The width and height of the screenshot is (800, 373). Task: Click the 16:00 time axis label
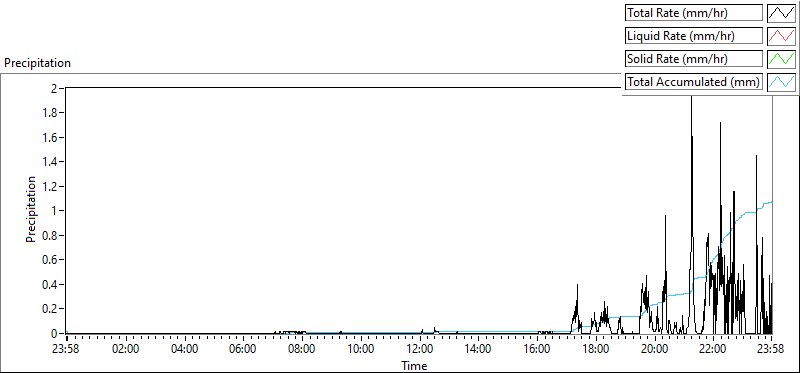pos(537,350)
